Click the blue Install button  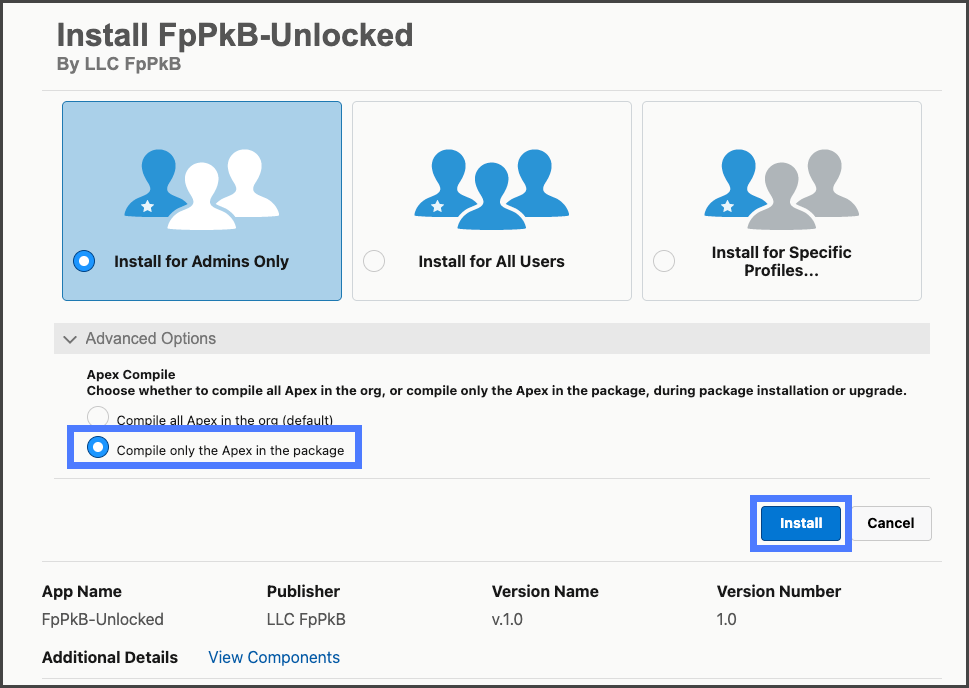pyautogui.click(x=800, y=523)
